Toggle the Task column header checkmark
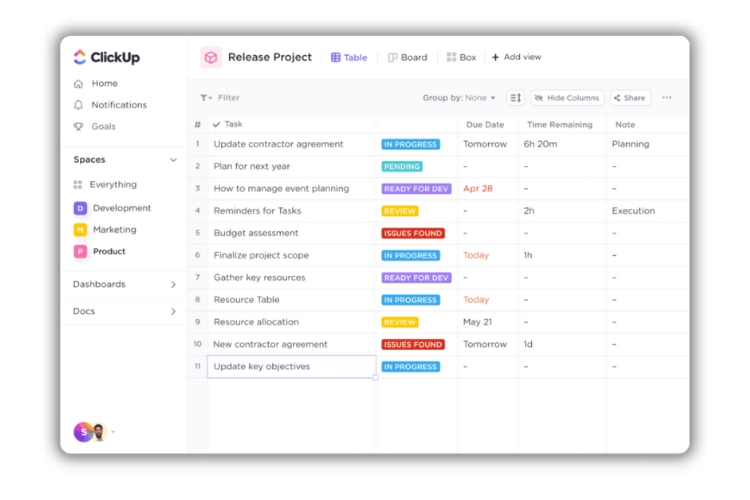 coord(217,125)
